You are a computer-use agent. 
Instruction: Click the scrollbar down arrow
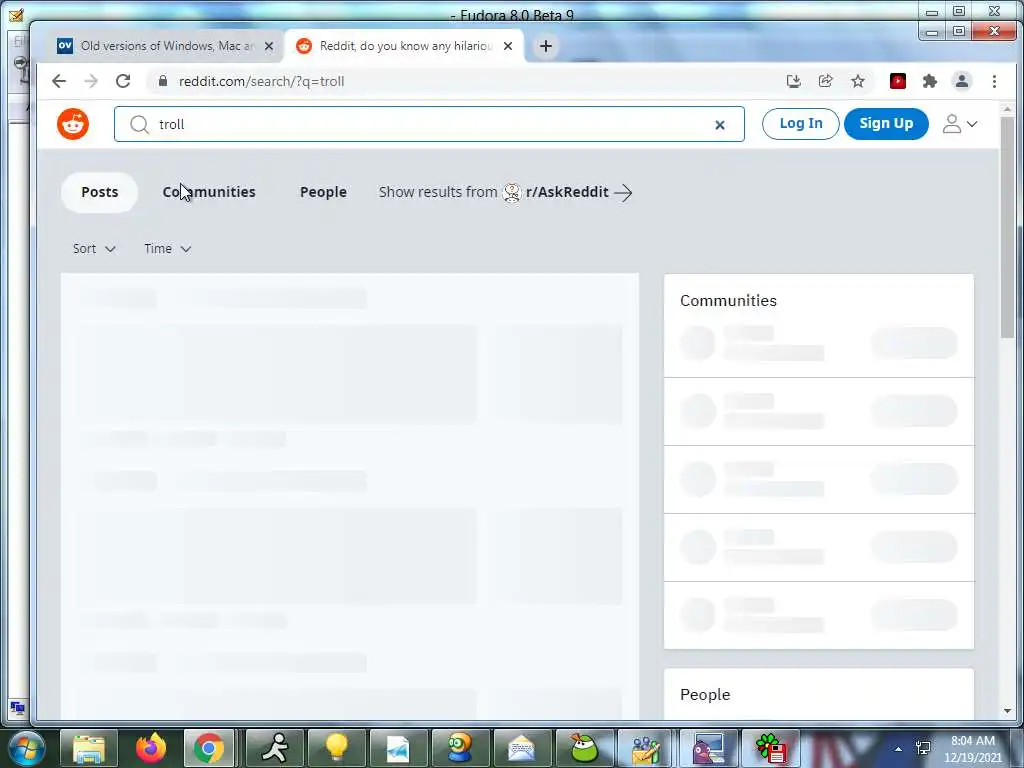[x=1007, y=711]
